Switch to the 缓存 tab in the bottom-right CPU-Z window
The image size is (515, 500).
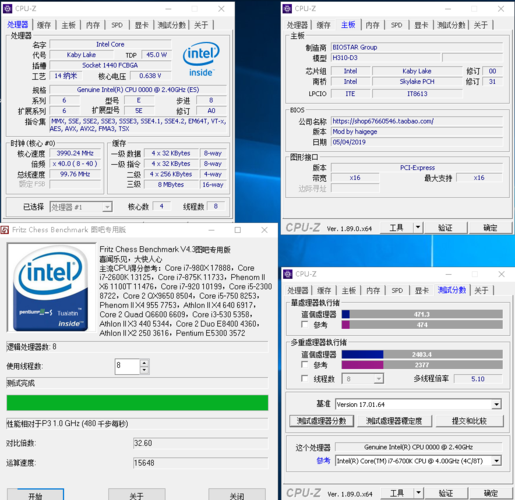coord(324,290)
